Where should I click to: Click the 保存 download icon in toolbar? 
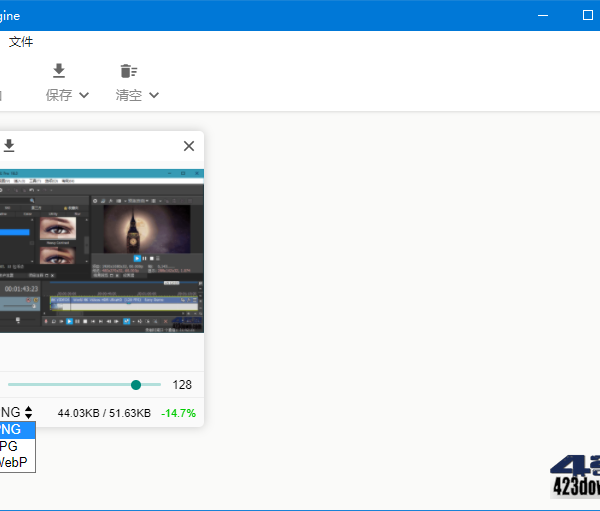pos(59,71)
